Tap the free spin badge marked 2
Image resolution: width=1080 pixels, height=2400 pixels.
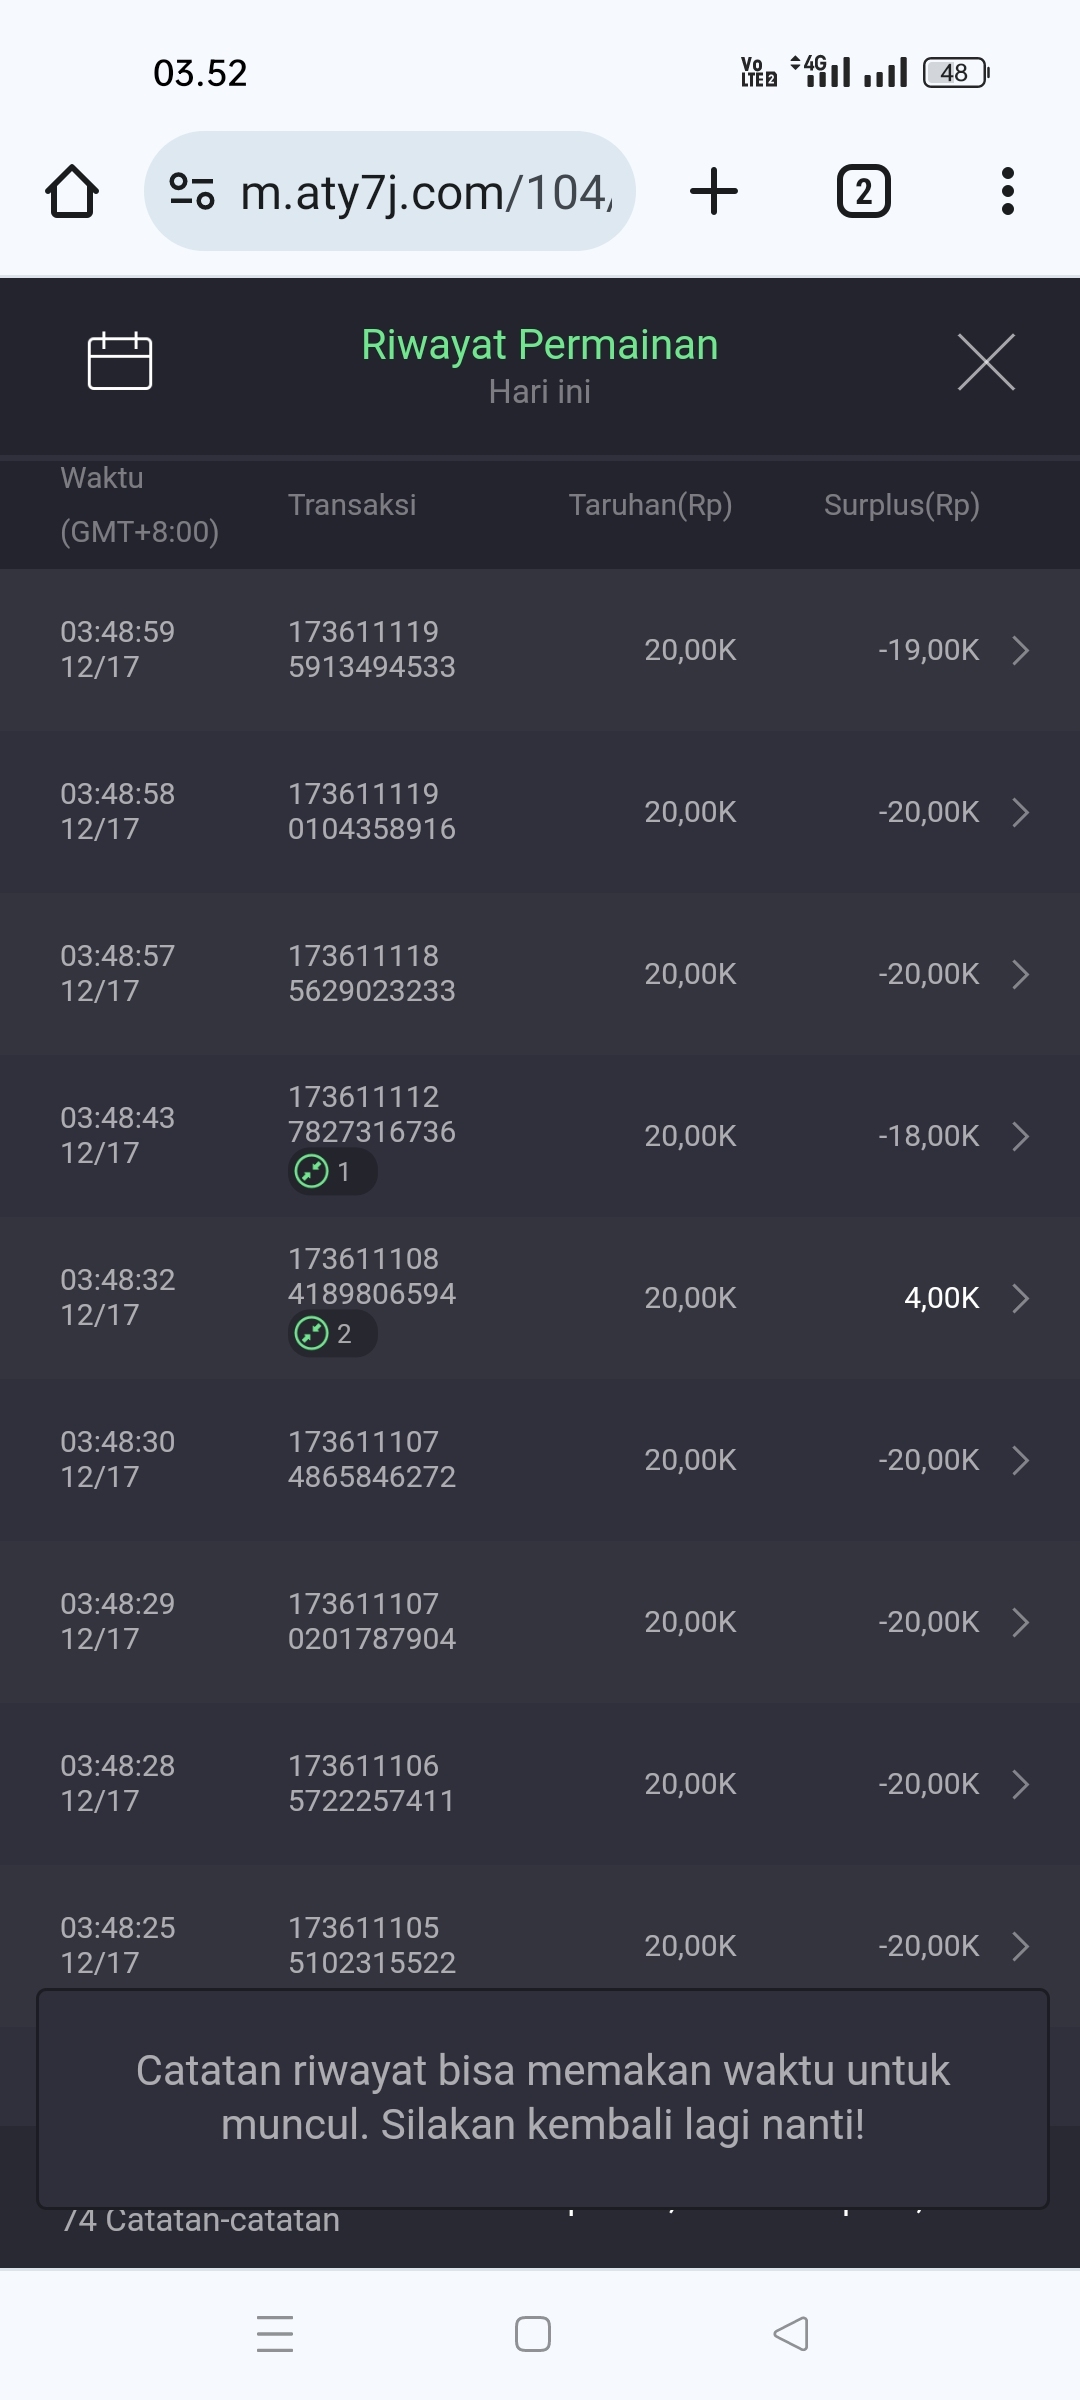[x=332, y=1333]
